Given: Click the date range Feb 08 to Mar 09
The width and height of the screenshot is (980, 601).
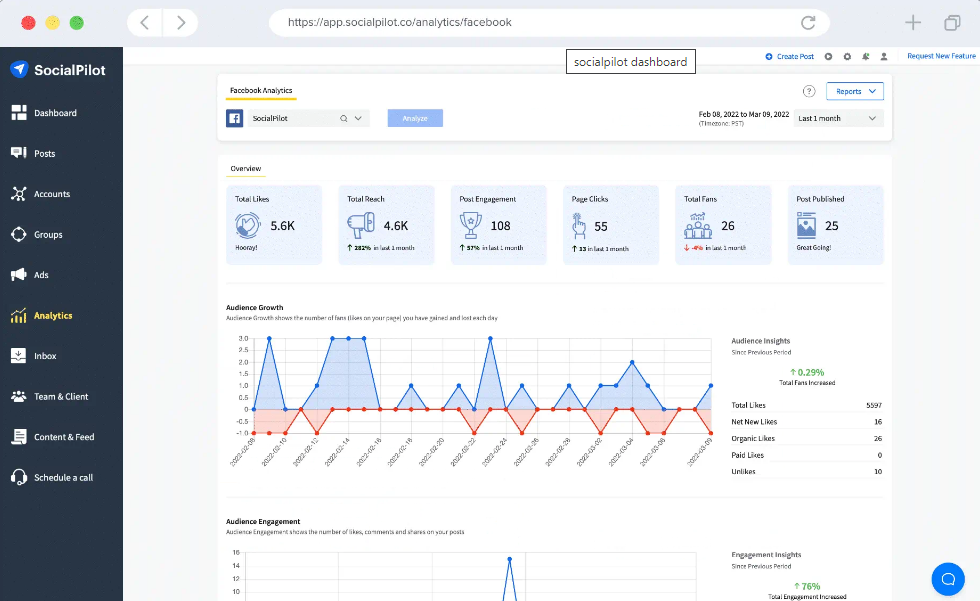Looking at the screenshot, I should coord(744,114).
